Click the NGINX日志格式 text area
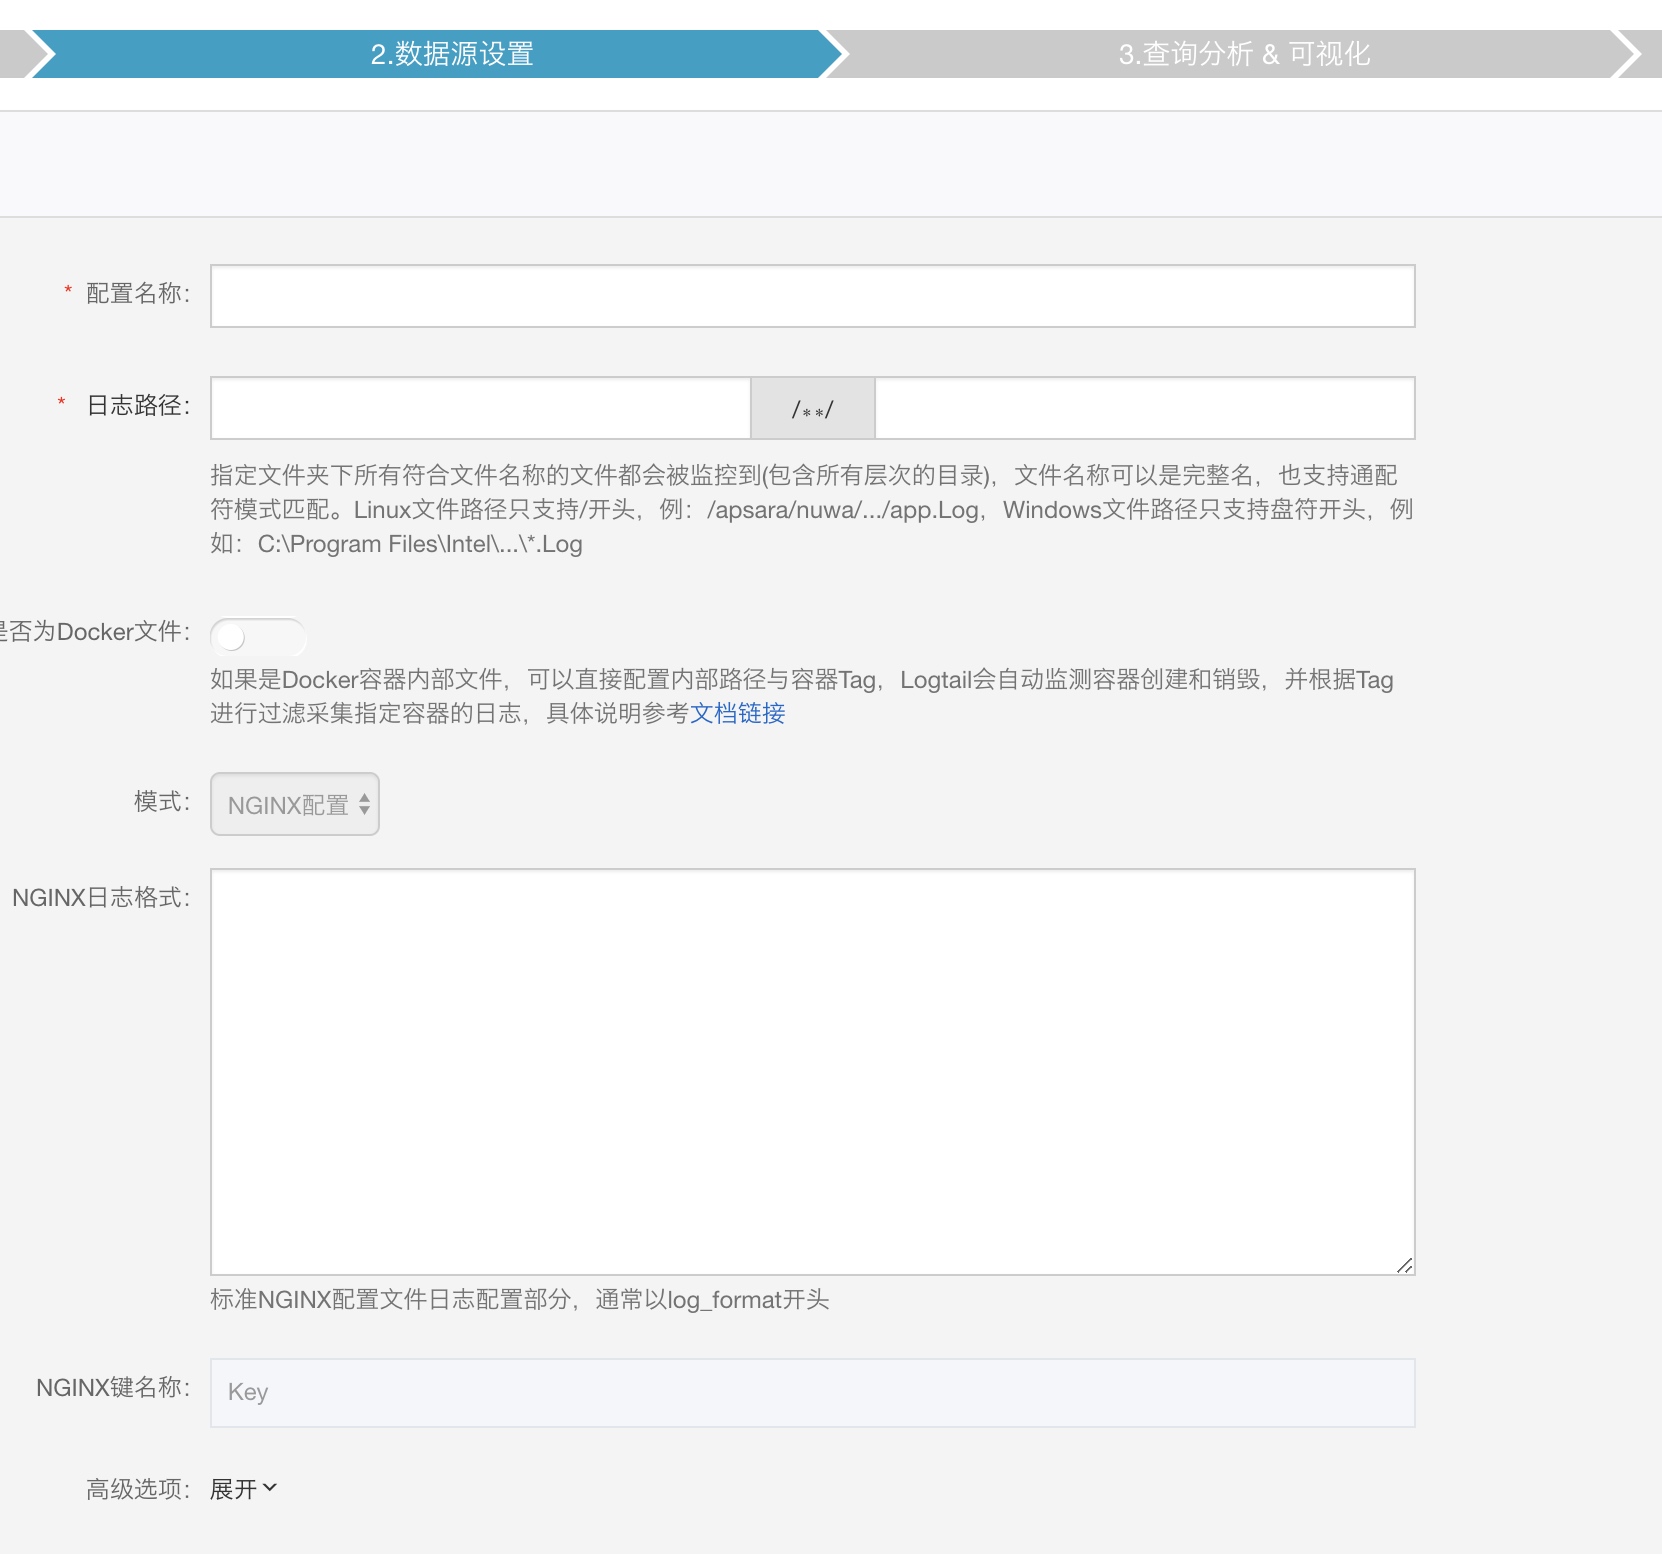The image size is (1662, 1554). [x=812, y=1072]
